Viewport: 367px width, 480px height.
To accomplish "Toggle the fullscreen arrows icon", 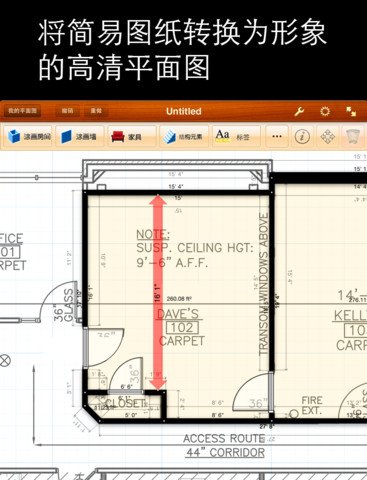I will pos(351,111).
